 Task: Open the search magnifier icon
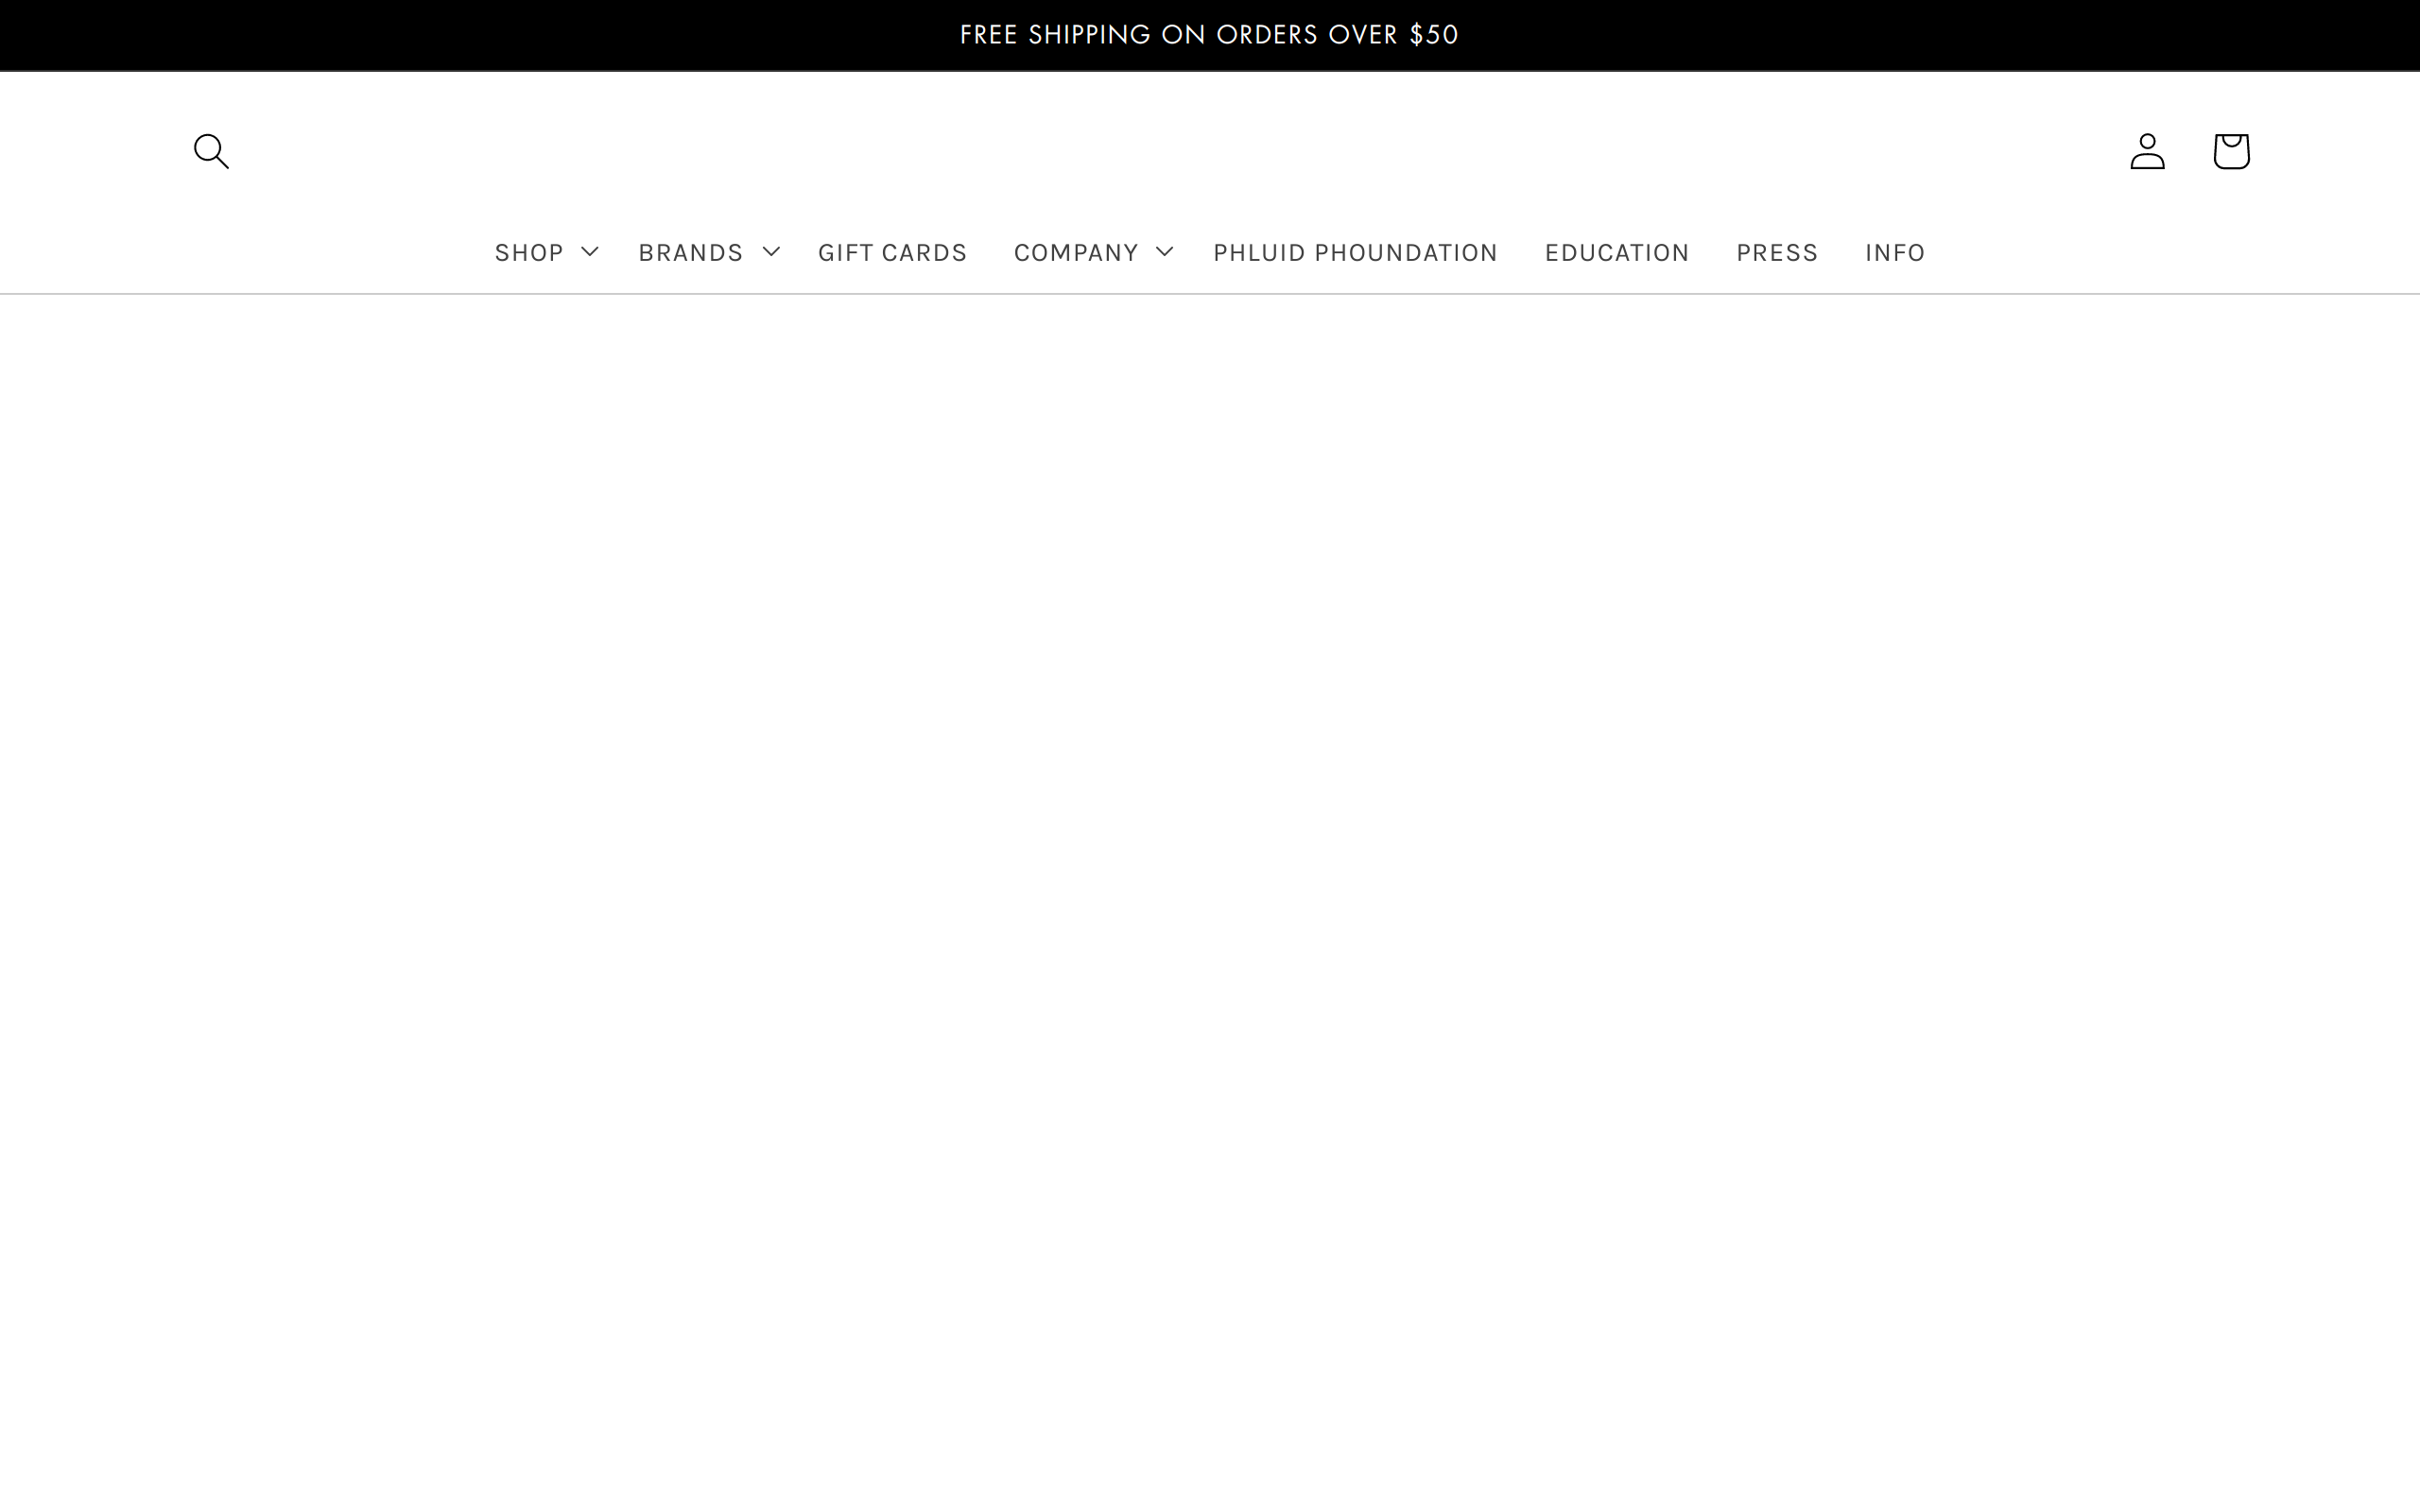click(211, 151)
